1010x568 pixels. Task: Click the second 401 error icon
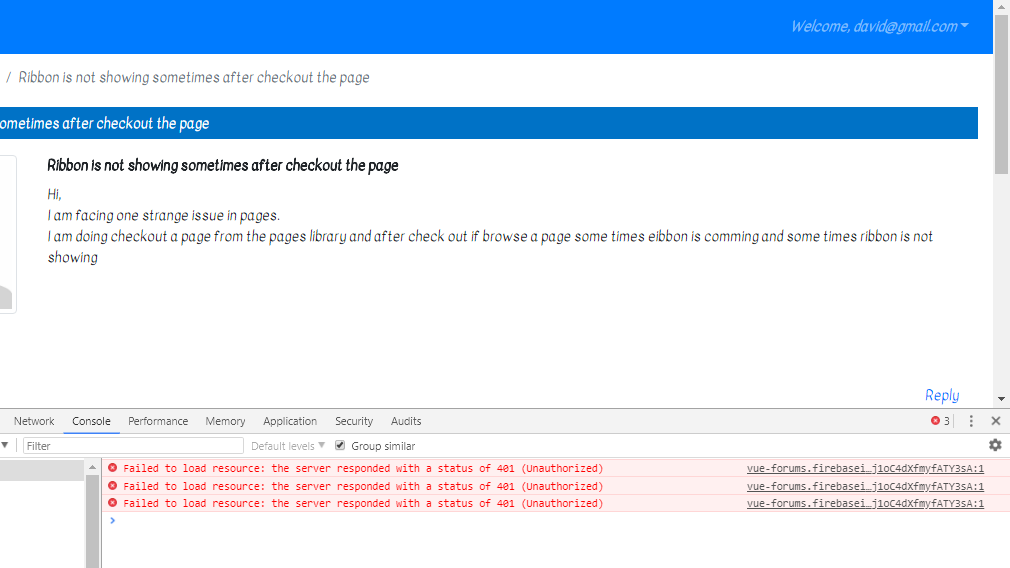[x=112, y=486]
